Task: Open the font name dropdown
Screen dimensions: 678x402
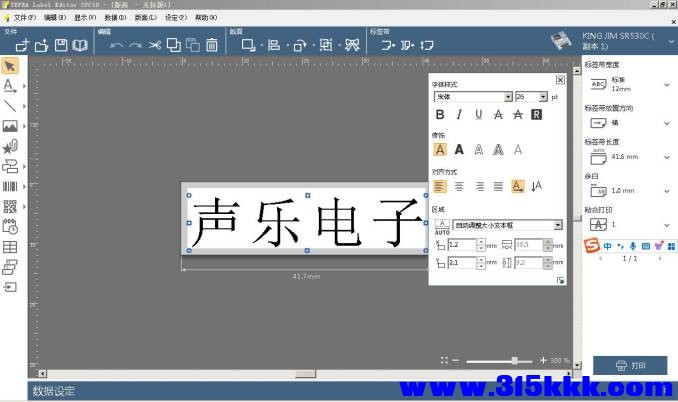Action: pos(508,97)
